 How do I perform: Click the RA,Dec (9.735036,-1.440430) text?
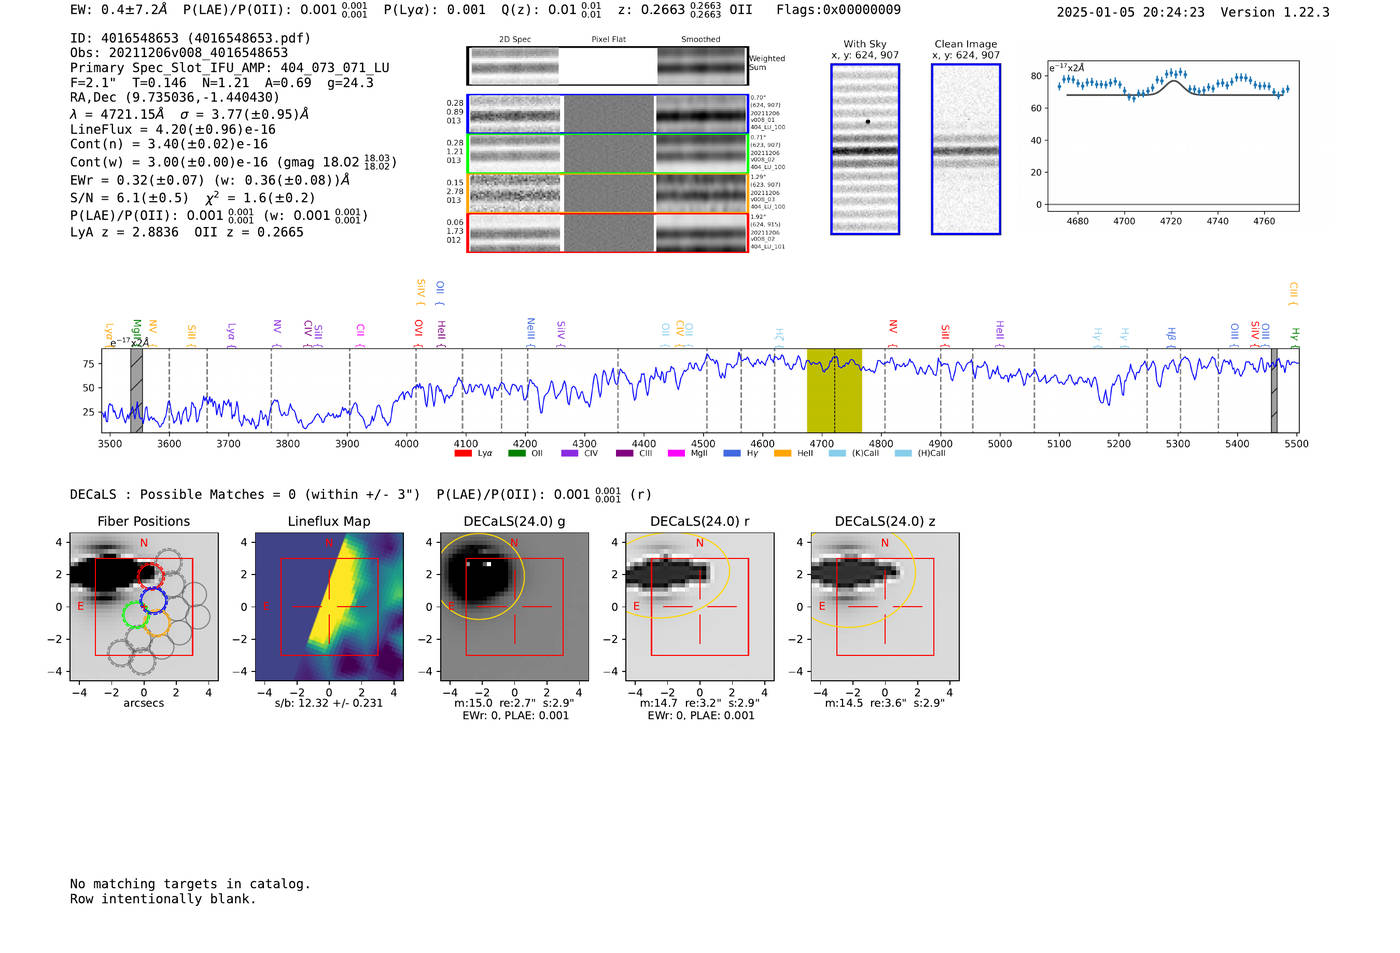[x=175, y=97]
